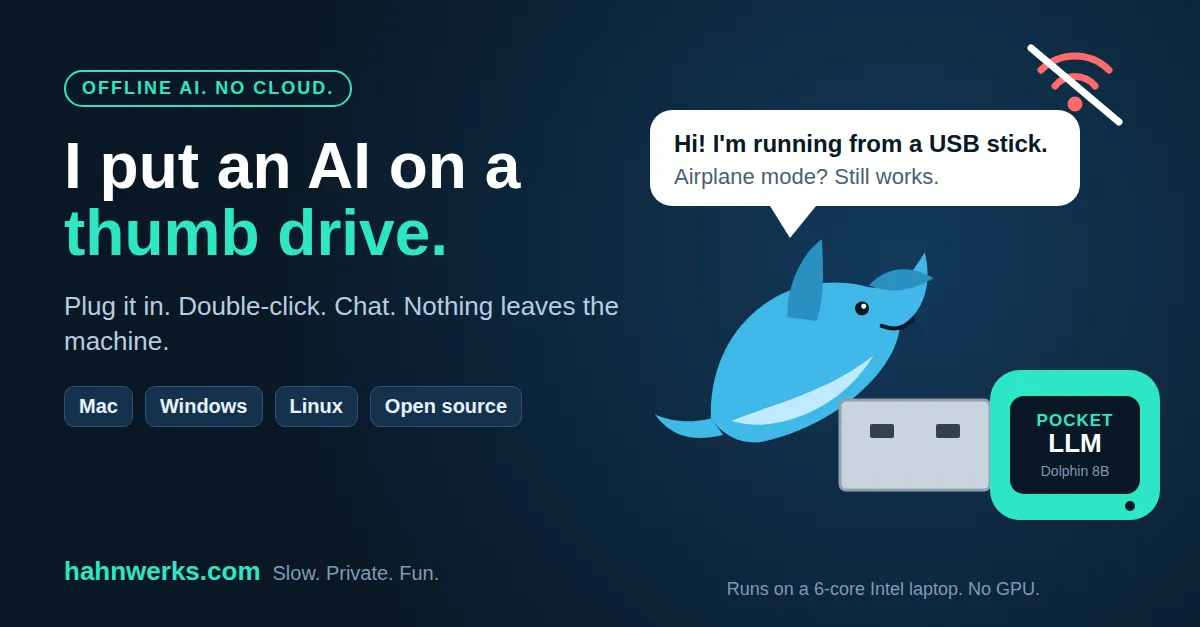The height and width of the screenshot is (627, 1200).
Task: Click the green "thumb drive." headline text
Action: (256, 233)
